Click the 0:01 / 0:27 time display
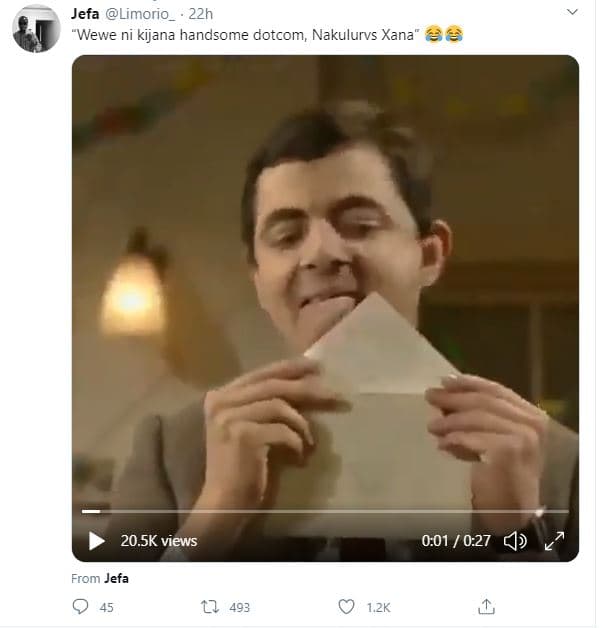 (x=456, y=541)
